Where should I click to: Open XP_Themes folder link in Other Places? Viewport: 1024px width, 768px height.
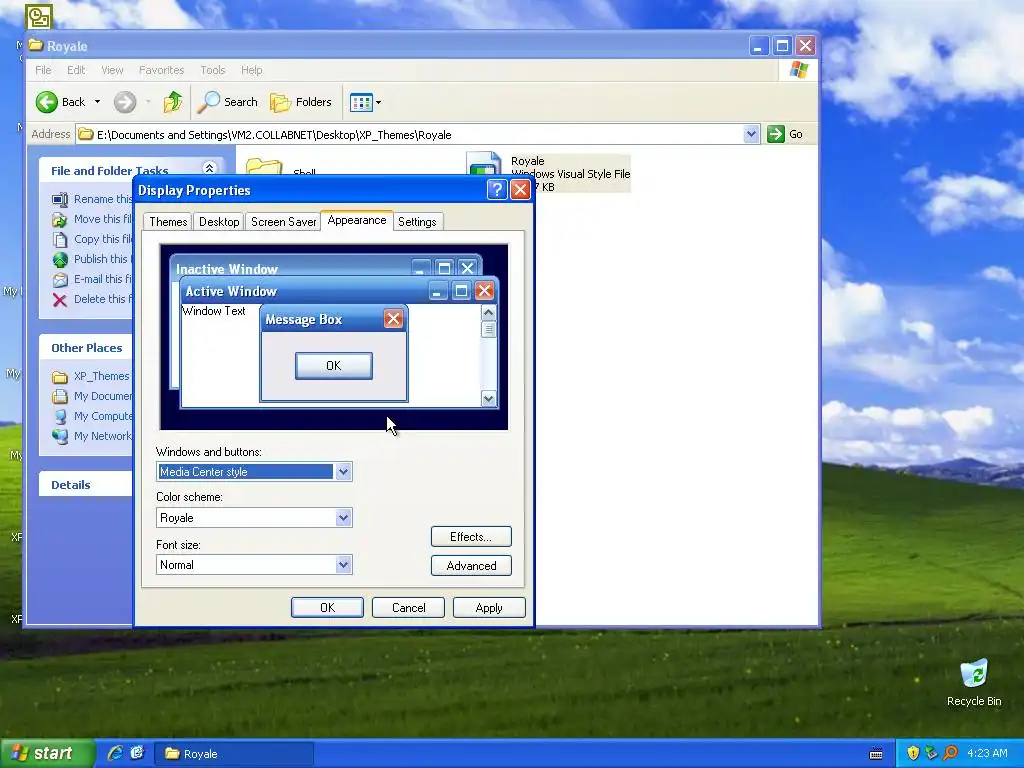point(101,376)
